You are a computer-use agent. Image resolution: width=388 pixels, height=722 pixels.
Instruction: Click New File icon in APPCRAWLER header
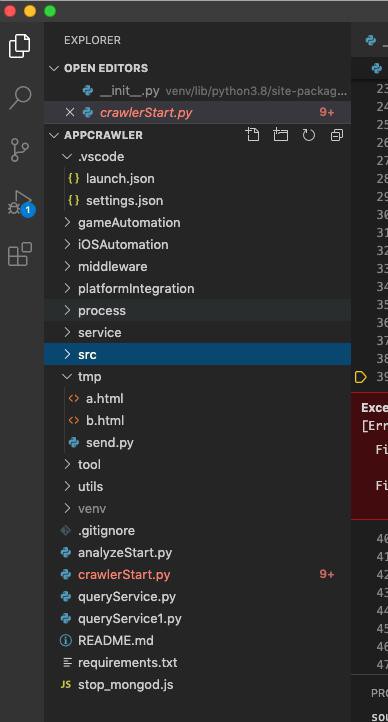(252, 134)
